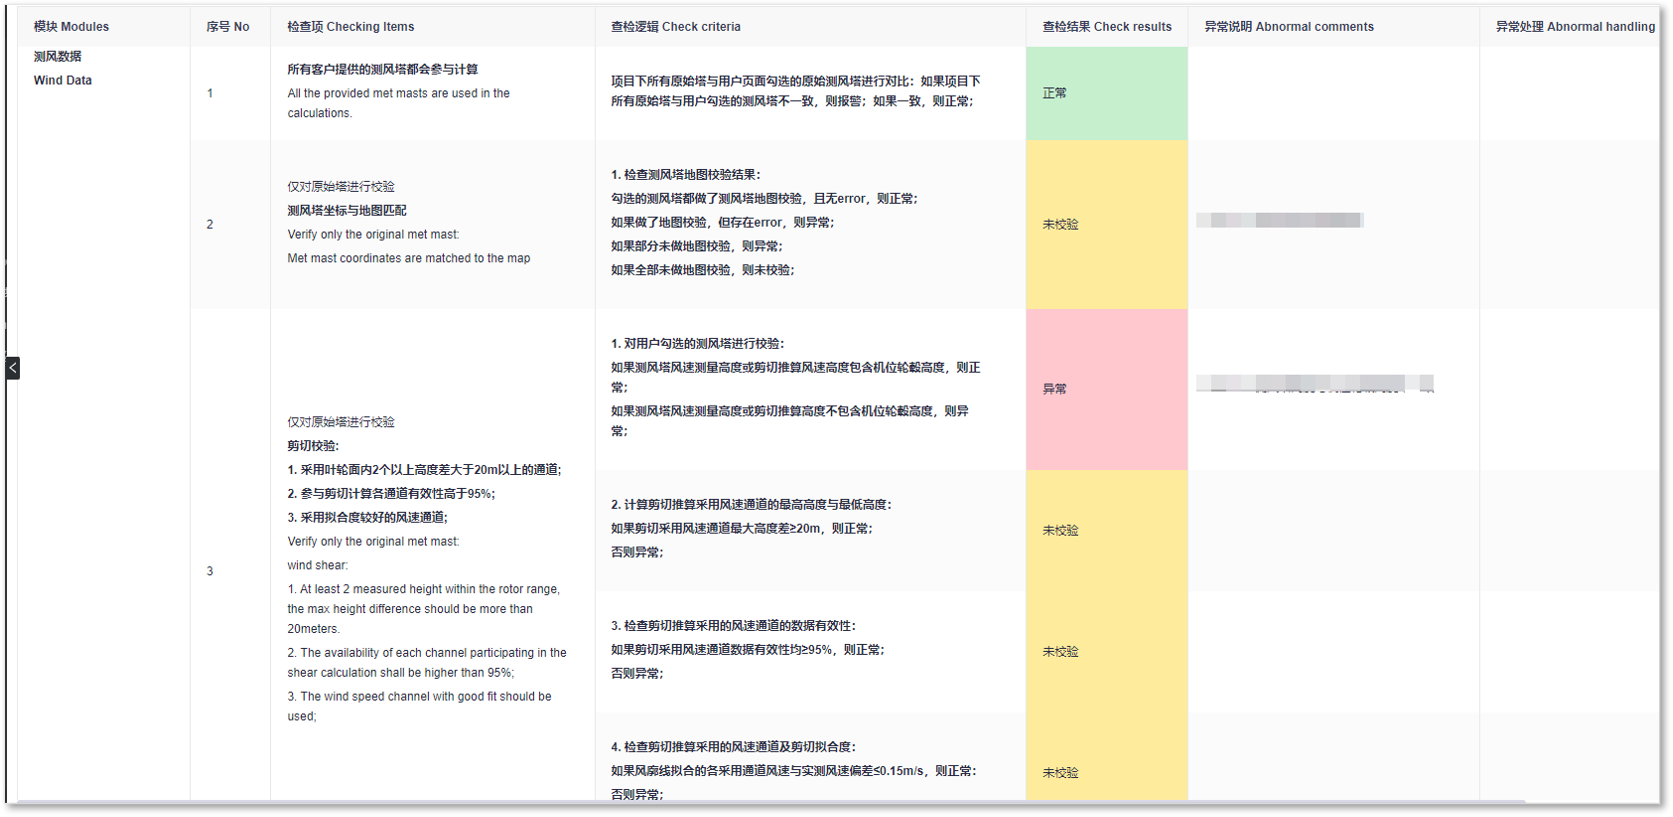
Task: Click 未校验 result for the ≥95% availability check
Action: (x=1107, y=651)
